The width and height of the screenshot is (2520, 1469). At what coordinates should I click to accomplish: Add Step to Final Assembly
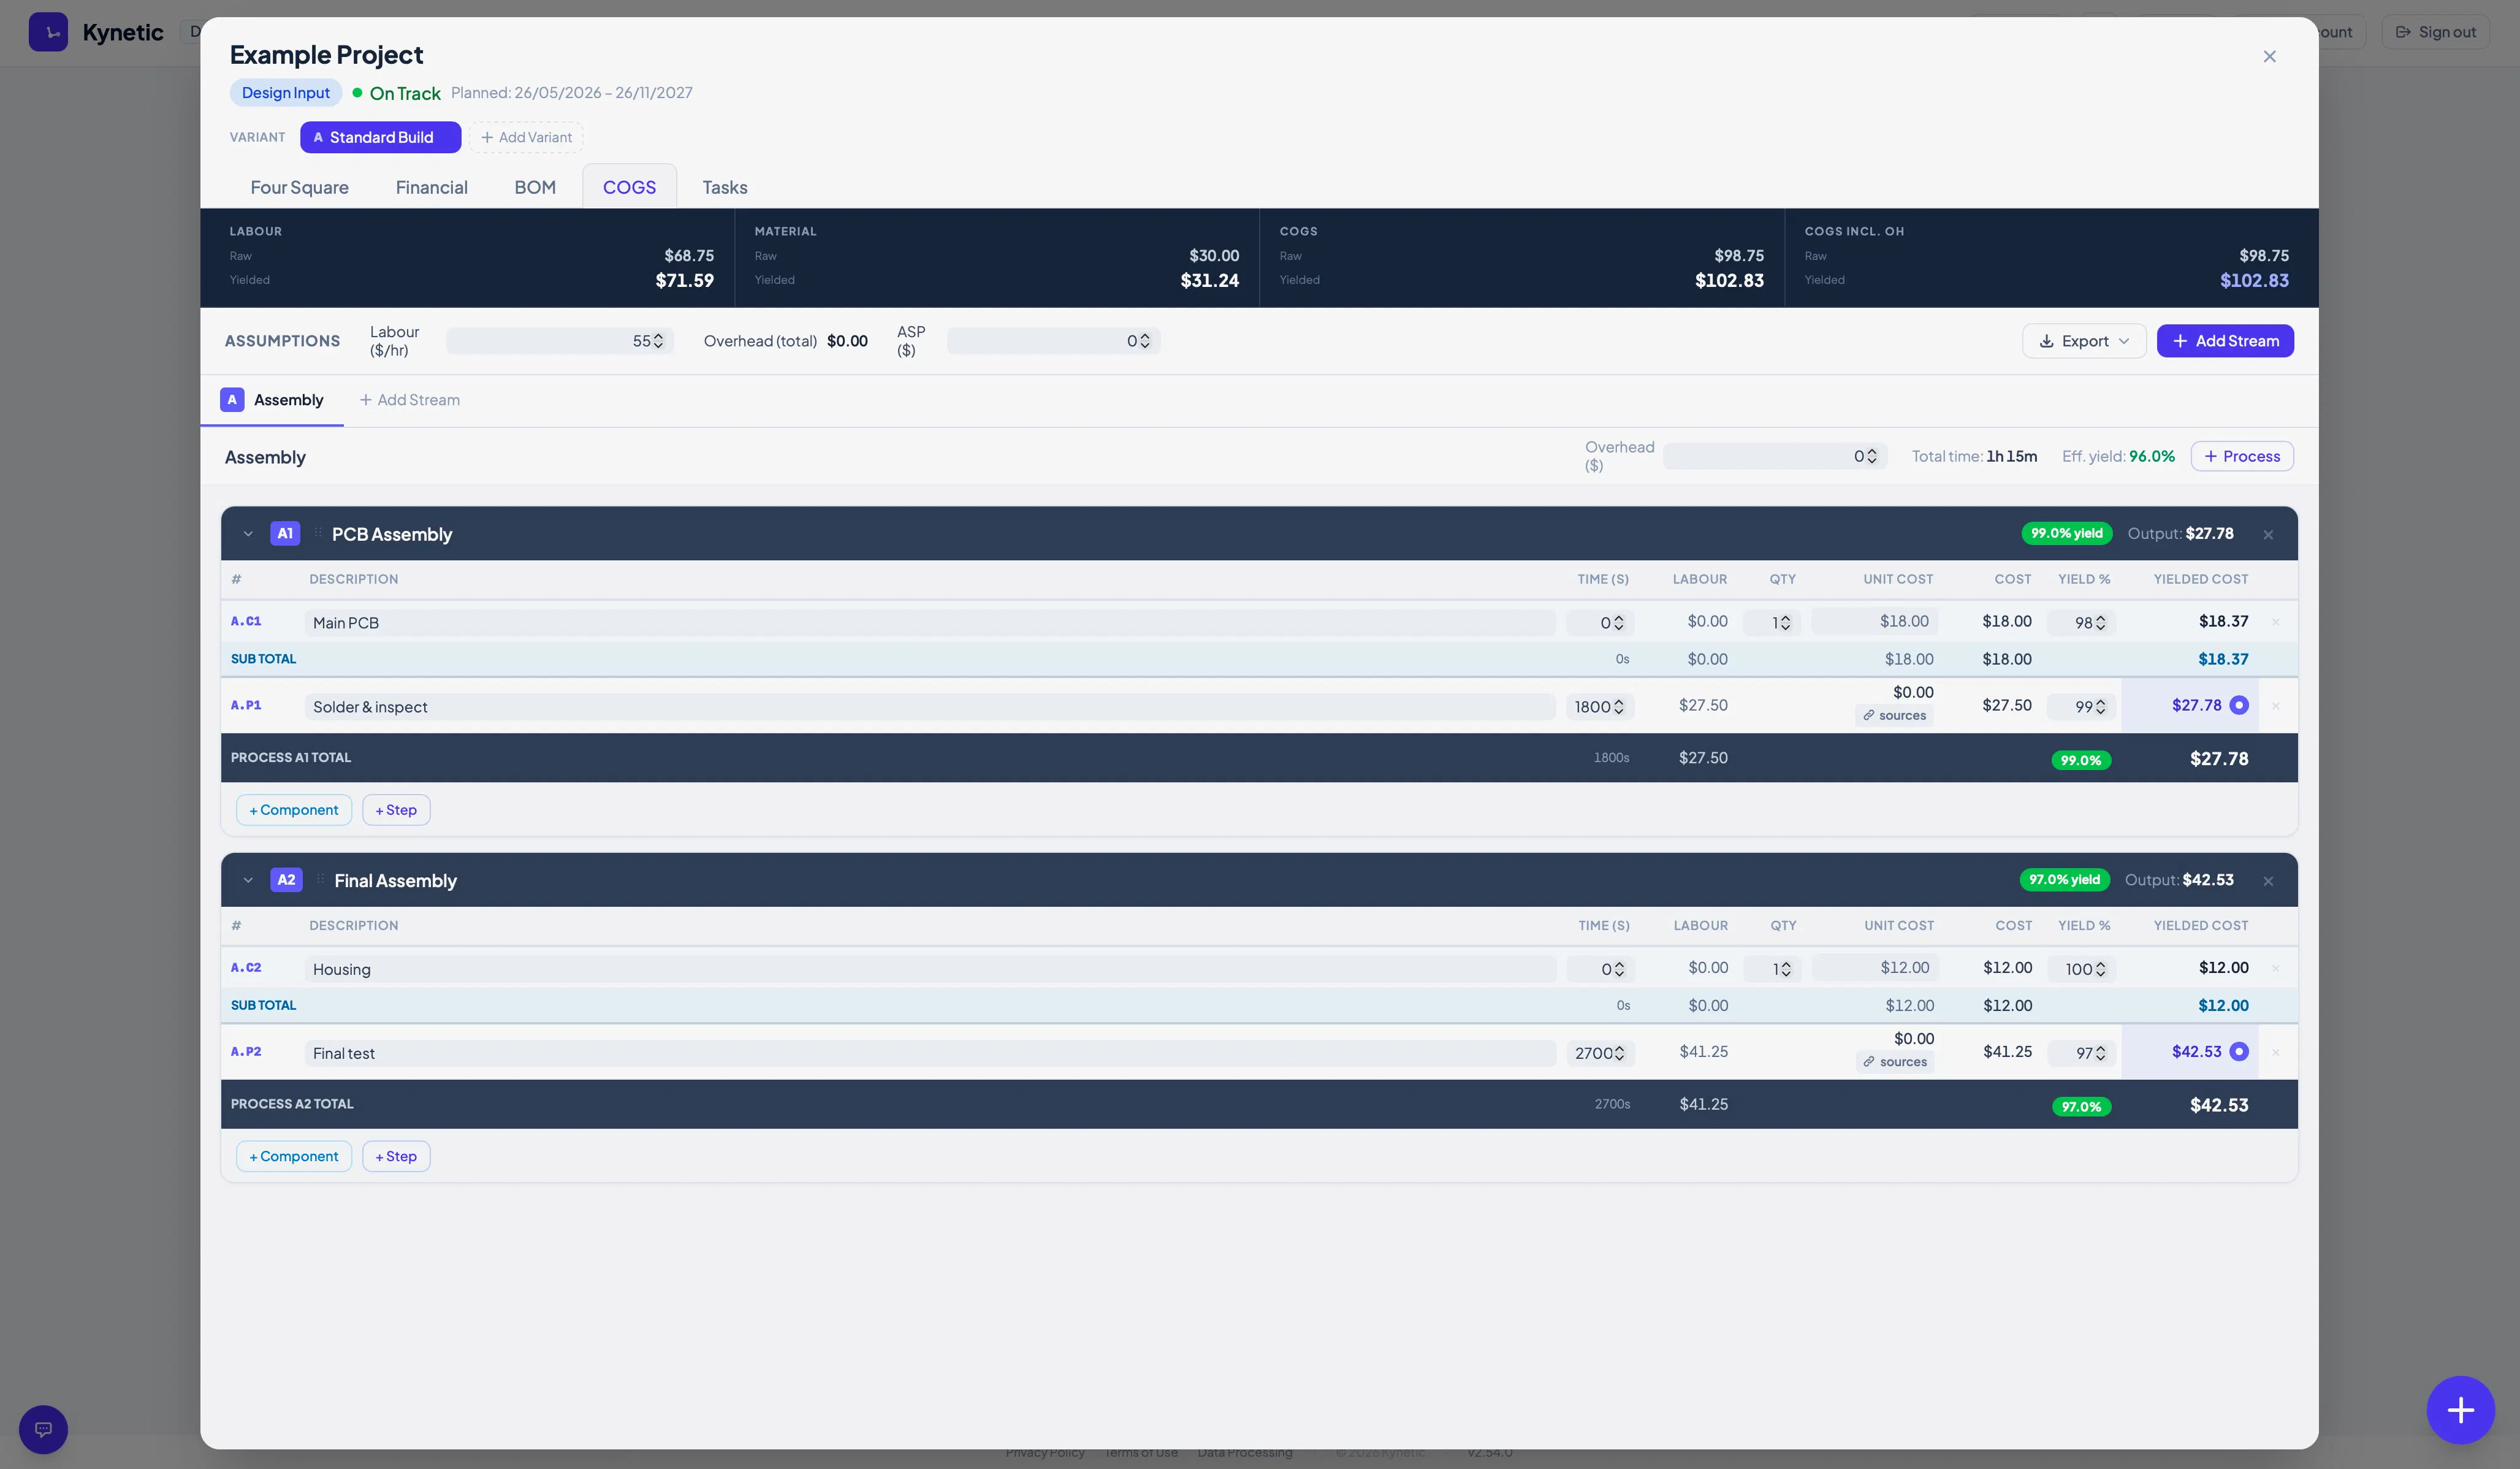tap(396, 1156)
